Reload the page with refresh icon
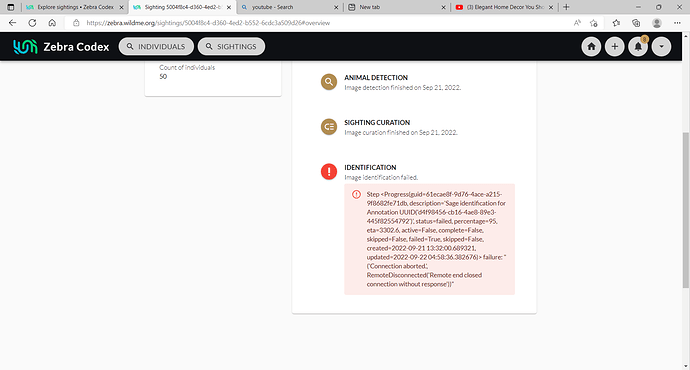Image resolution: width=690 pixels, height=370 pixels. (32, 23)
